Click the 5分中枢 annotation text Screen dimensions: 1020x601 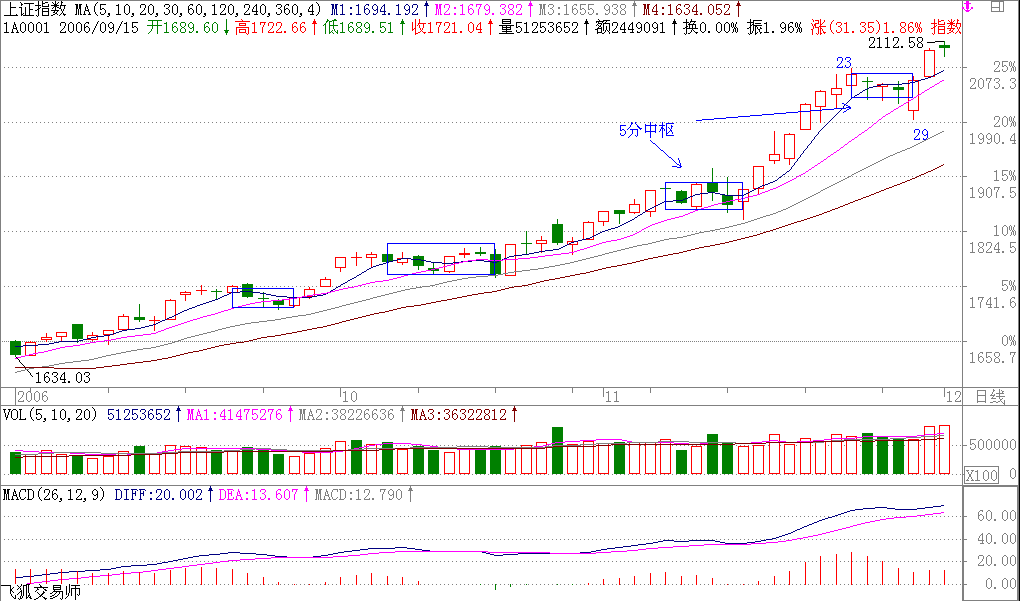point(646,130)
